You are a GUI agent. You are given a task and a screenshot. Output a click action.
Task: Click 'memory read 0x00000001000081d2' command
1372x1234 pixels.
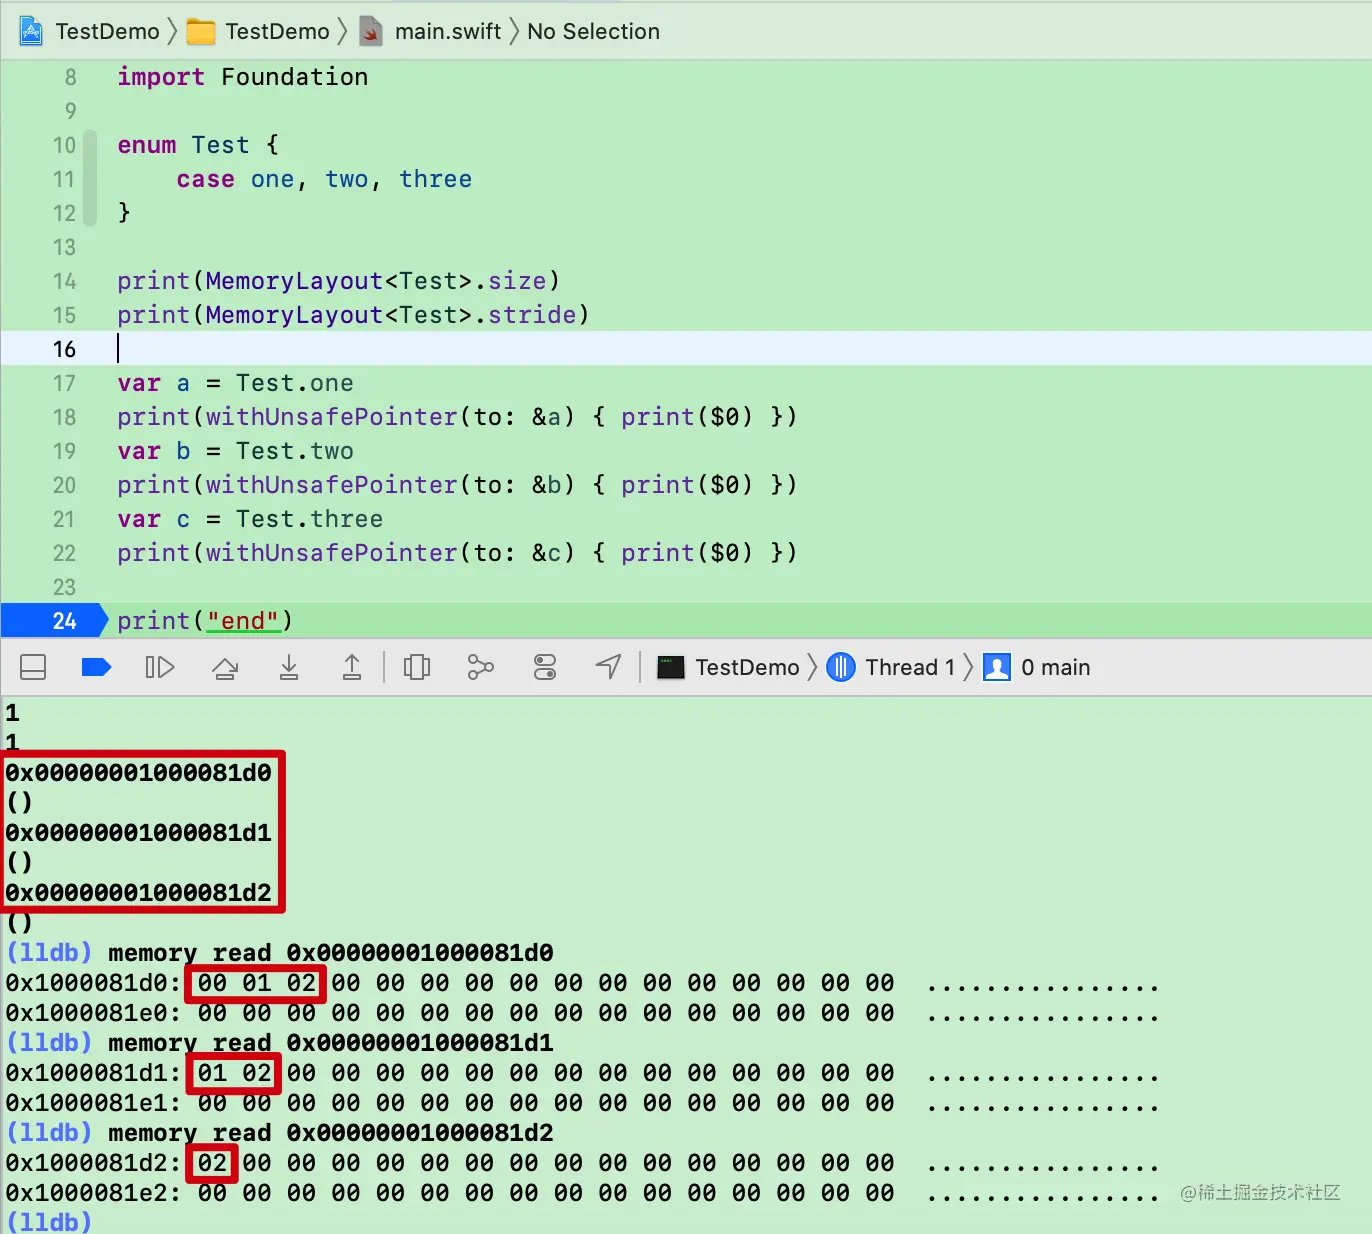point(331,1133)
